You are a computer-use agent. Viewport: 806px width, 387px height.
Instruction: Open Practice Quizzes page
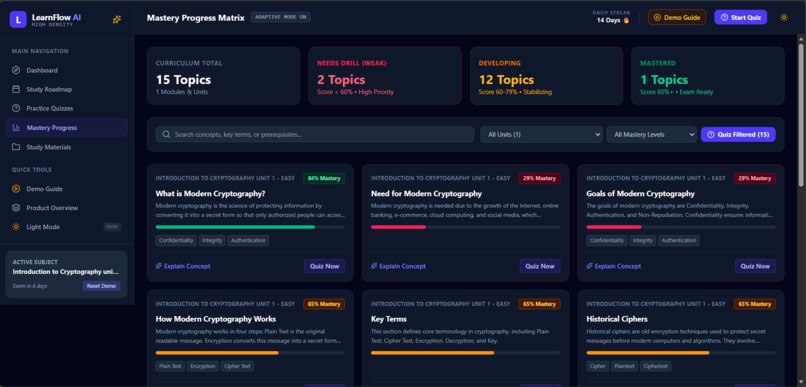tap(66, 108)
